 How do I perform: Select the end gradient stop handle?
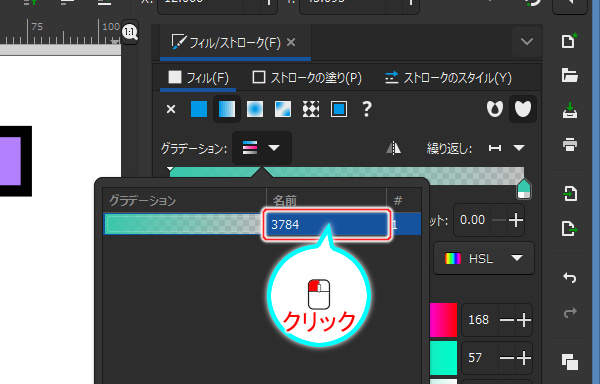pos(524,189)
